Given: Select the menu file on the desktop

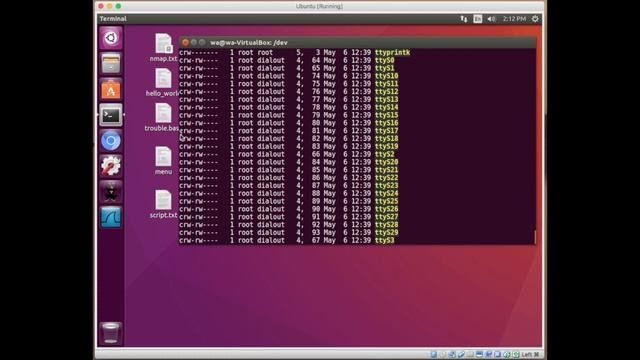Looking at the screenshot, I should click(x=163, y=160).
